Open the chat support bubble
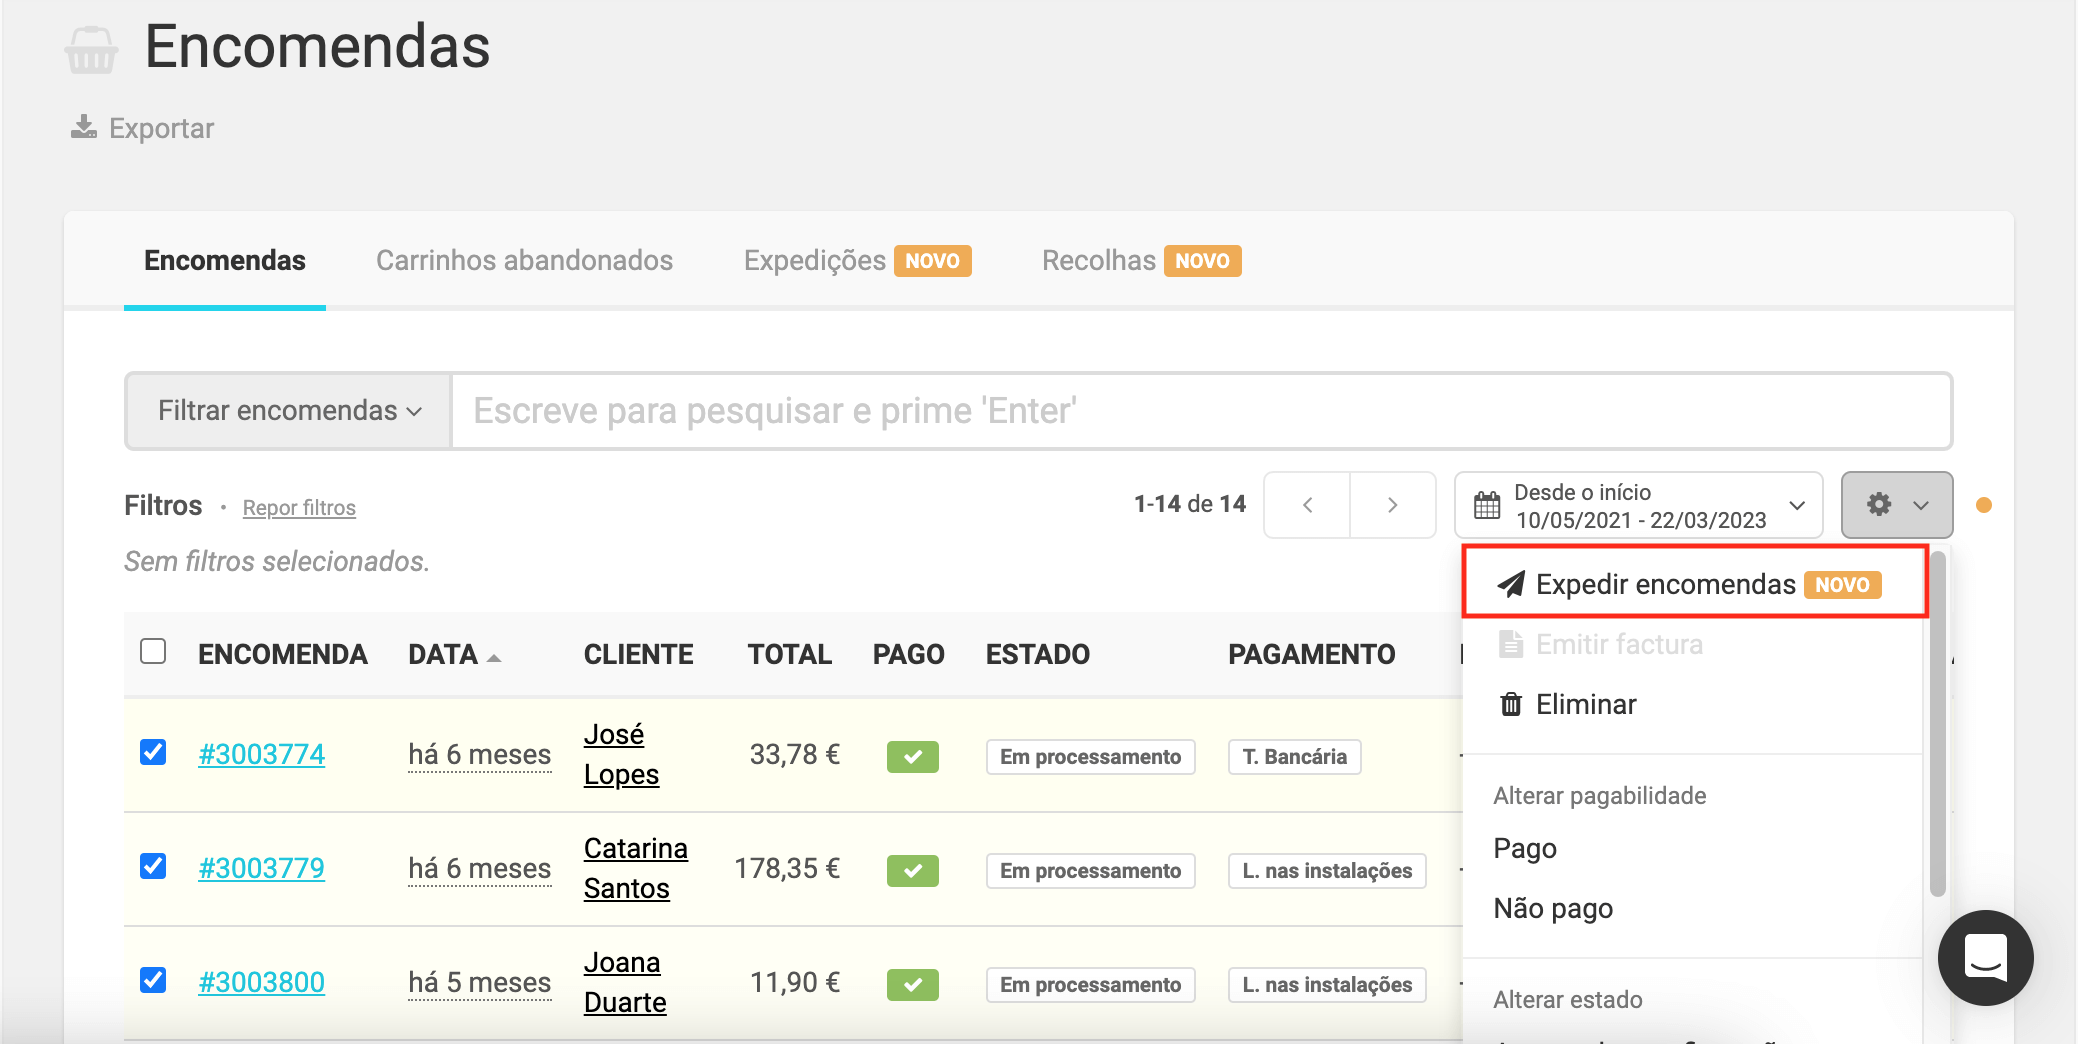2078x1044 pixels. click(1984, 958)
